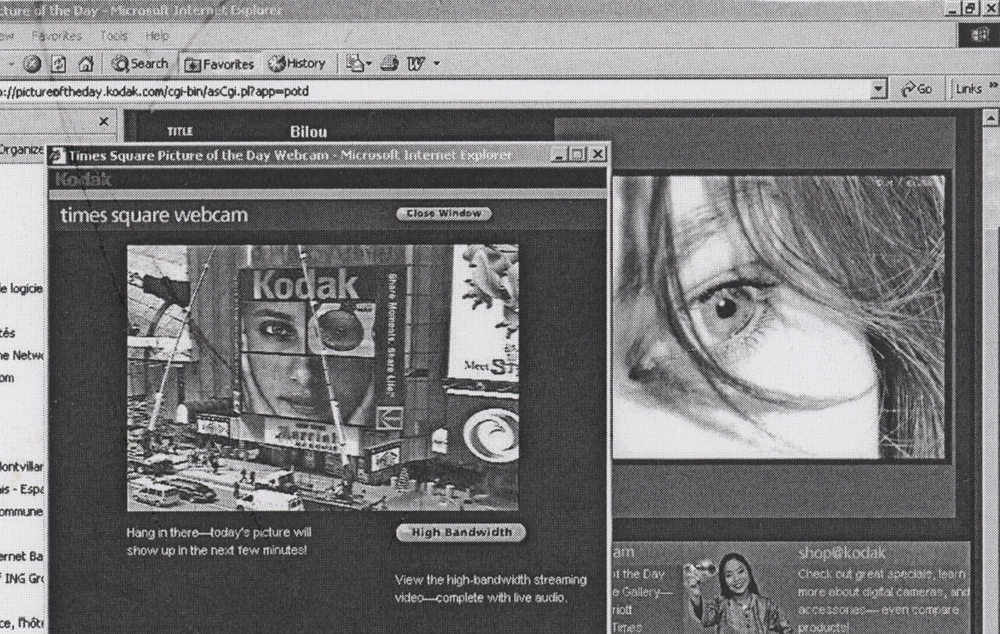Open the History toolbar button

click(297, 64)
